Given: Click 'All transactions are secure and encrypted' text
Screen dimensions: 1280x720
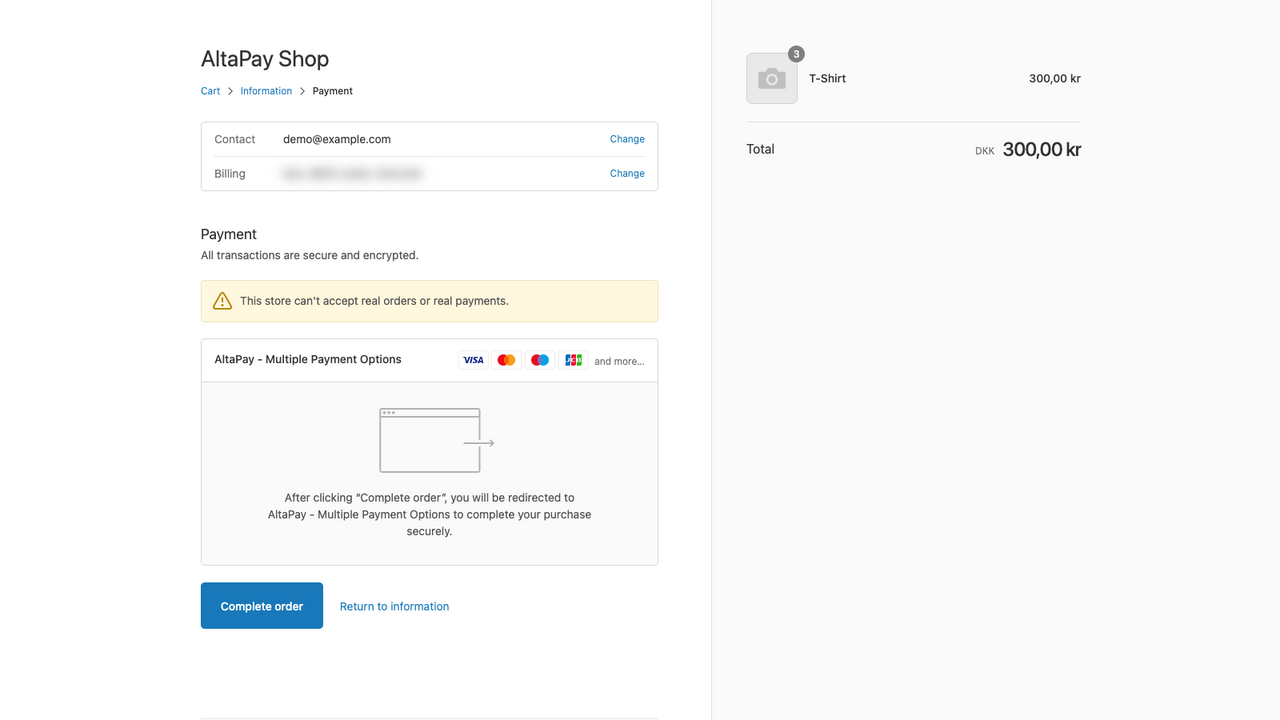Looking at the screenshot, I should pos(310,255).
